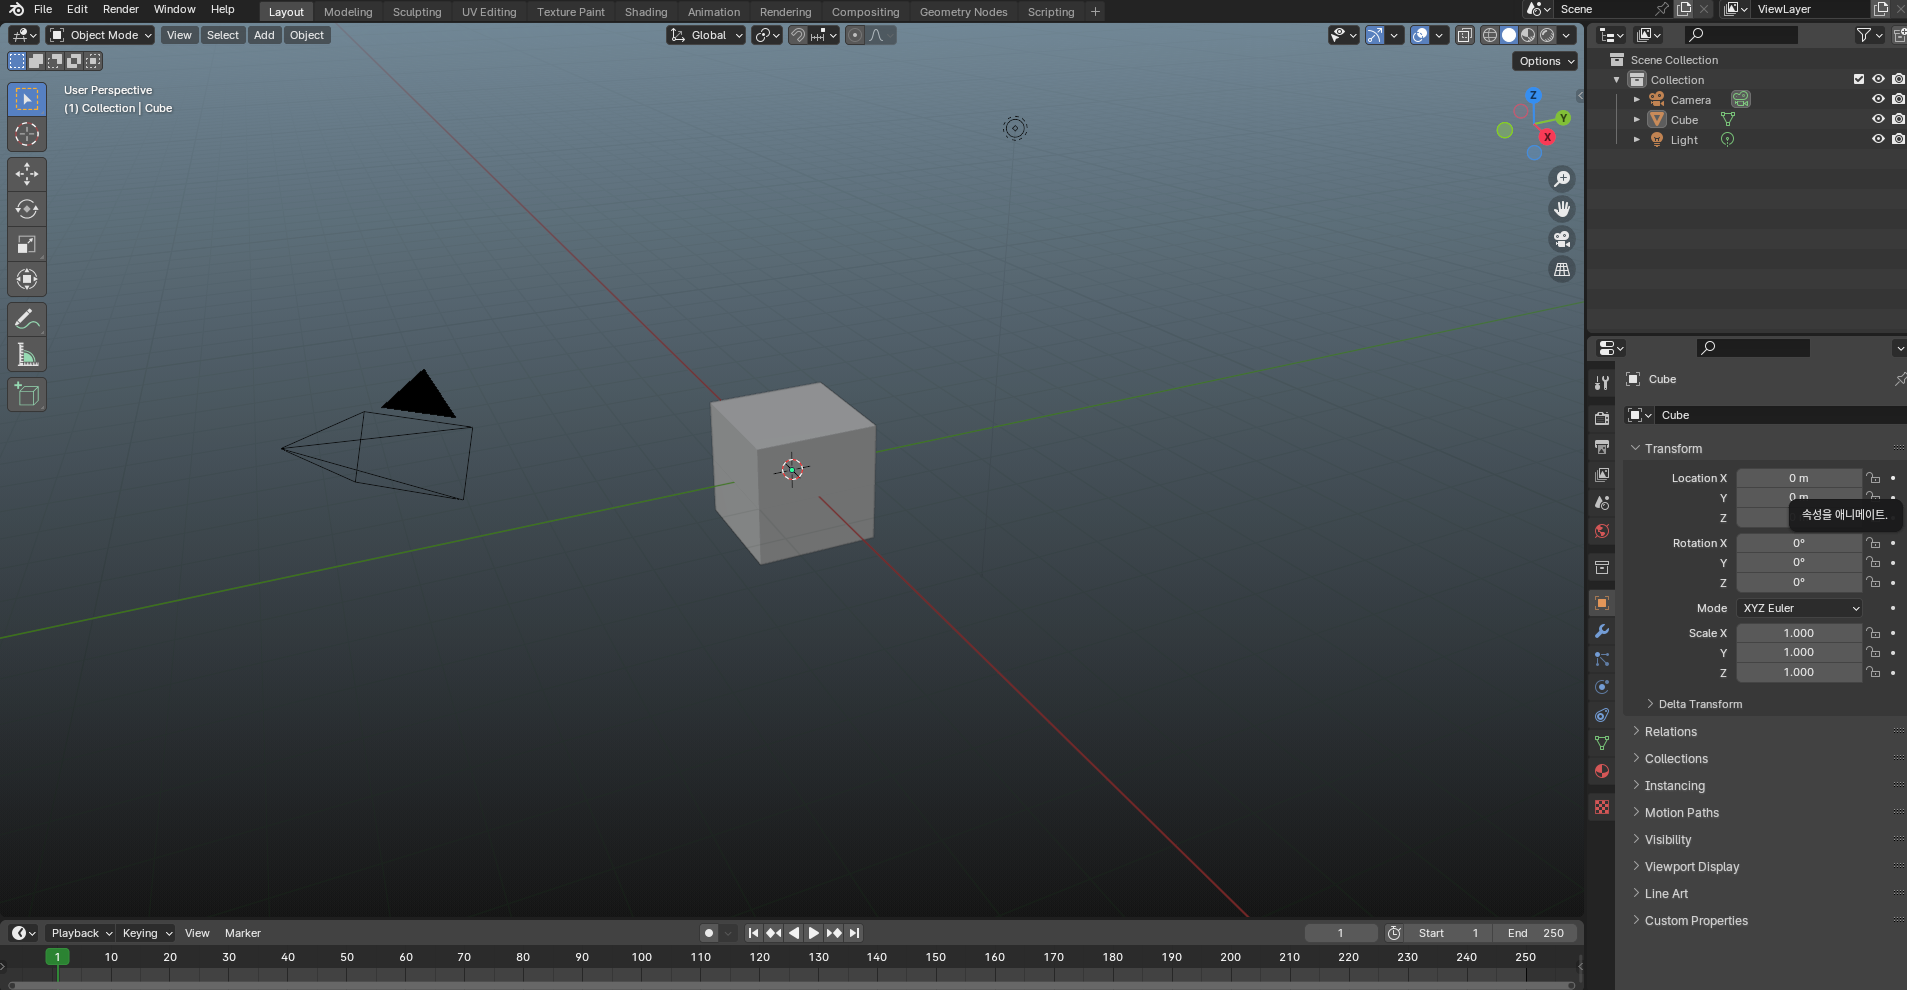
Task: Open the Tool properties tab
Action: tap(1602, 382)
